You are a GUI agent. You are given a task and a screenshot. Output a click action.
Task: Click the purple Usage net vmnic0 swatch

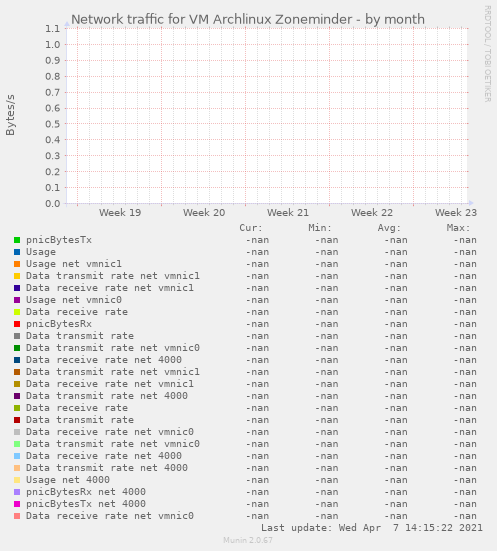pos(17,300)
